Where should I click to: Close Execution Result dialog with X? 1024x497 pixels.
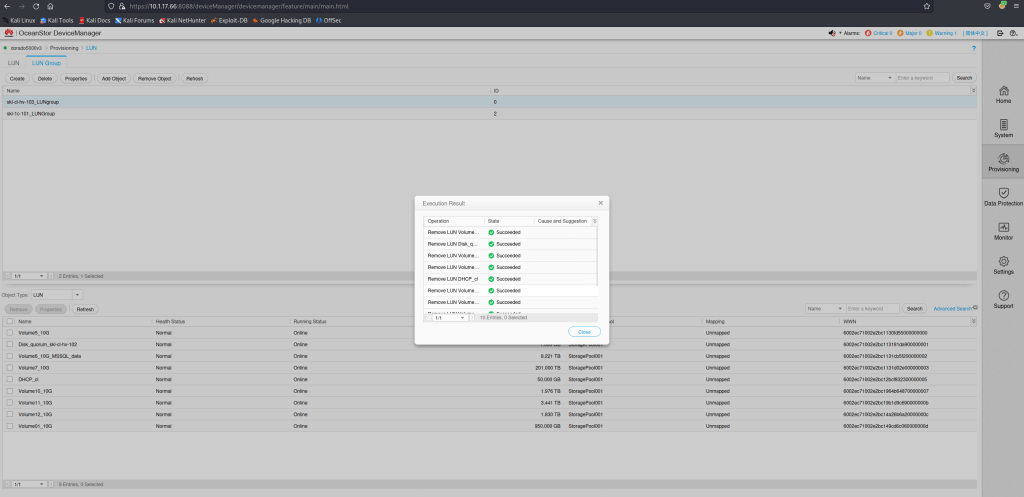pyautogui.click(x=600, y=203)
